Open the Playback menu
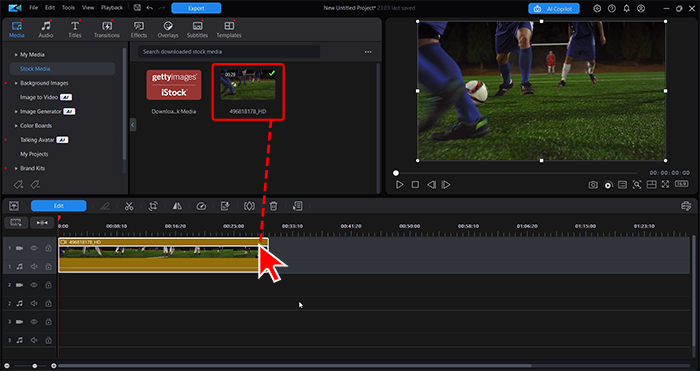 (112, 8)
